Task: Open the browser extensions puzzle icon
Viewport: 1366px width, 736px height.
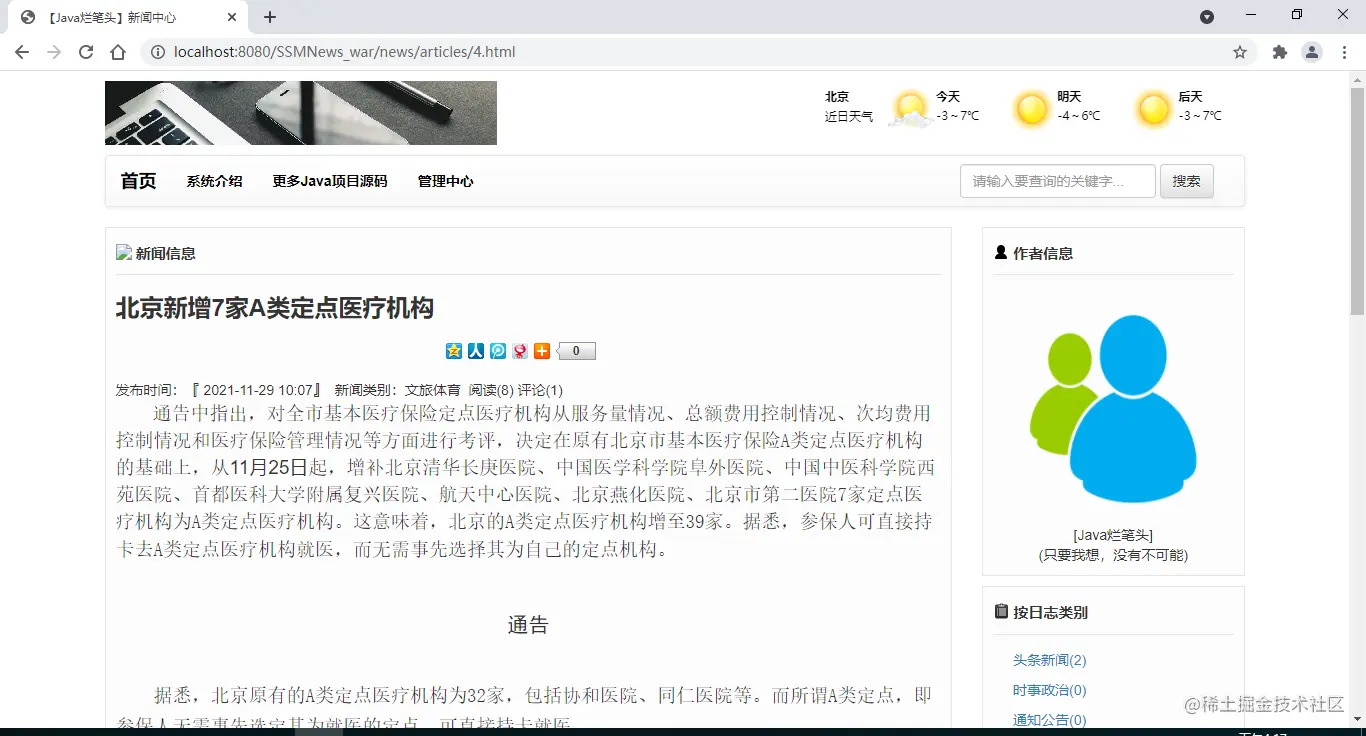Action: [1279, 51]
